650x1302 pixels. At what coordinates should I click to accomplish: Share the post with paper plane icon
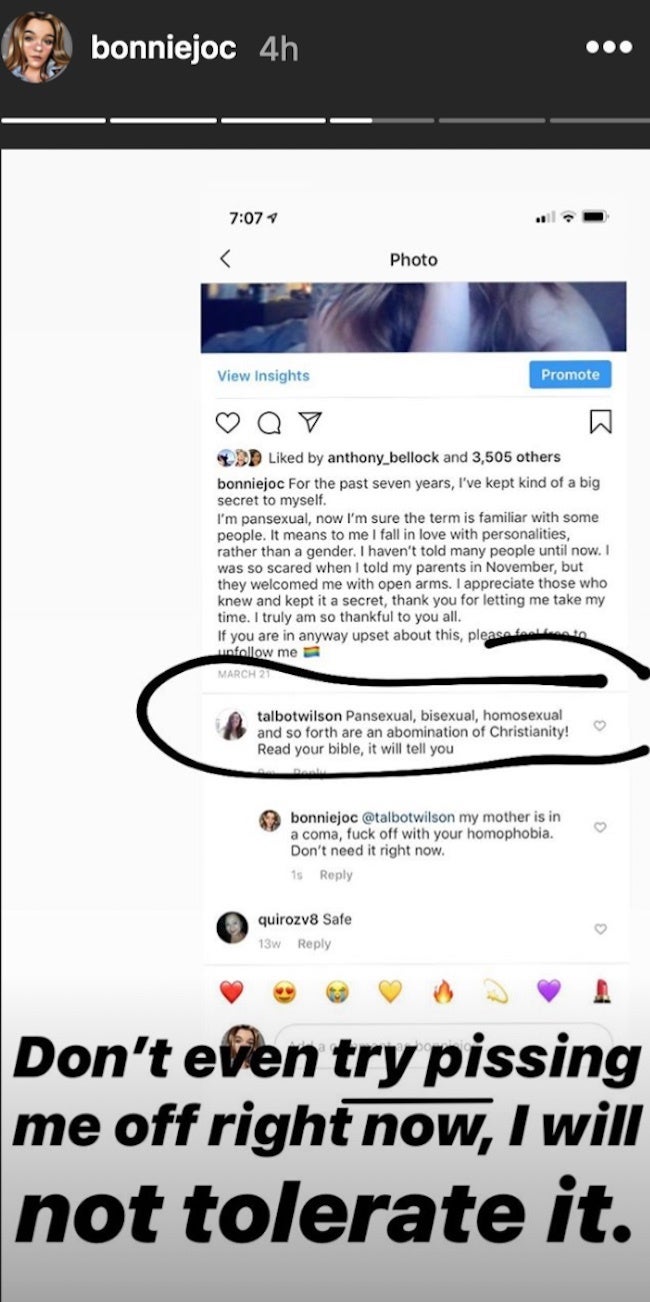tap(311, 422)
